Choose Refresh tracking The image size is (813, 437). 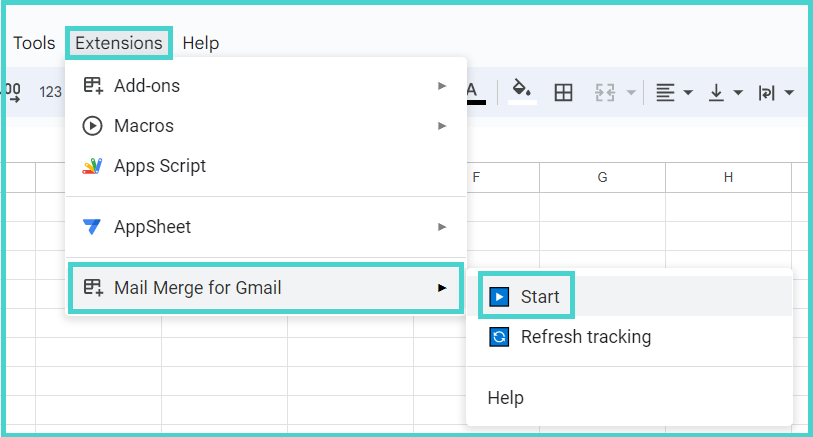click(629, 337)
